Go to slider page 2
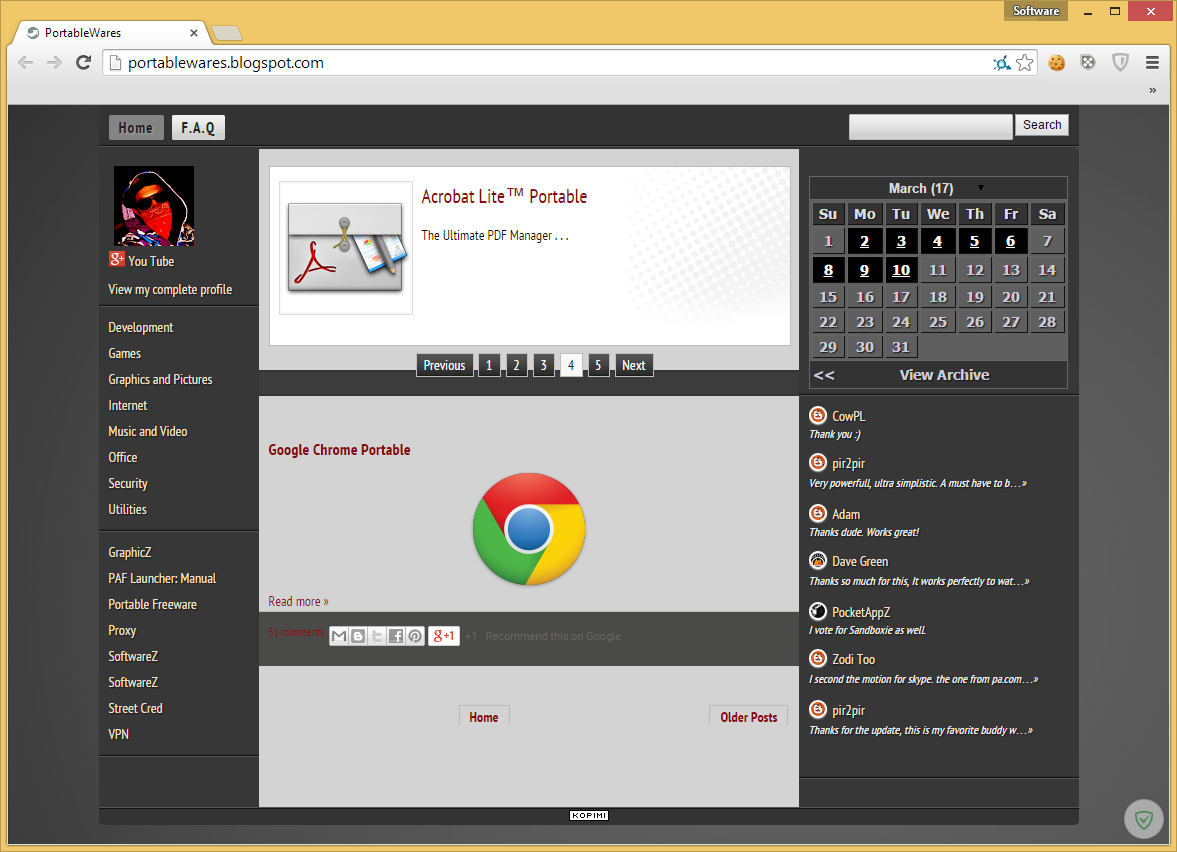1177x852 pixels. pyautogui.click(x=516, y=366)
